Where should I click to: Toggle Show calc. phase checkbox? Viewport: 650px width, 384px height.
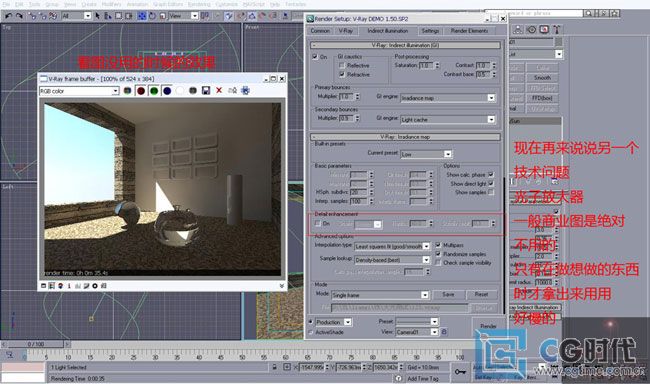(491, 175)
